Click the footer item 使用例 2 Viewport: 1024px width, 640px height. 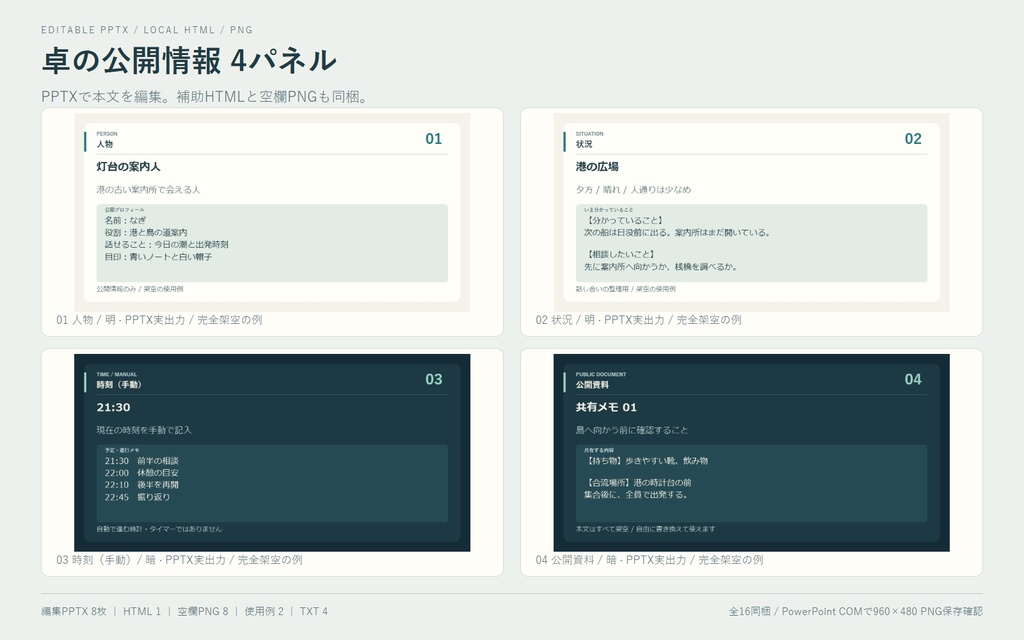(x=264, y=611)
